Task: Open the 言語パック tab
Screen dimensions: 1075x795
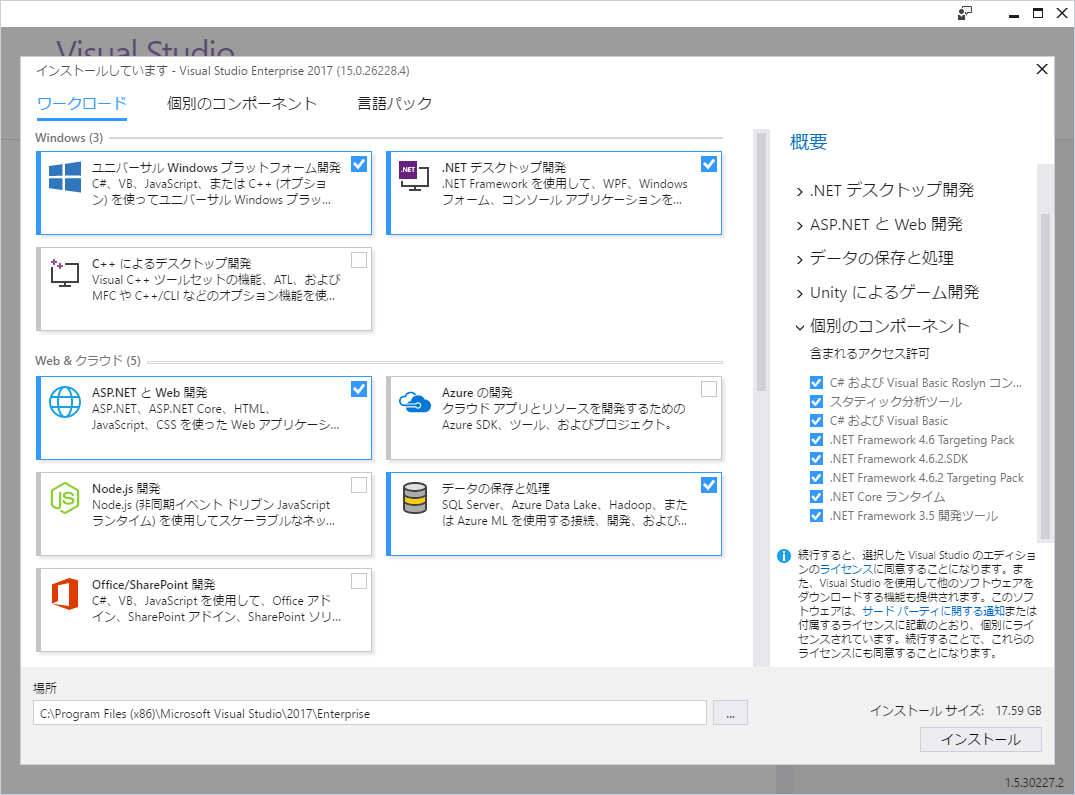Action: 395,103
